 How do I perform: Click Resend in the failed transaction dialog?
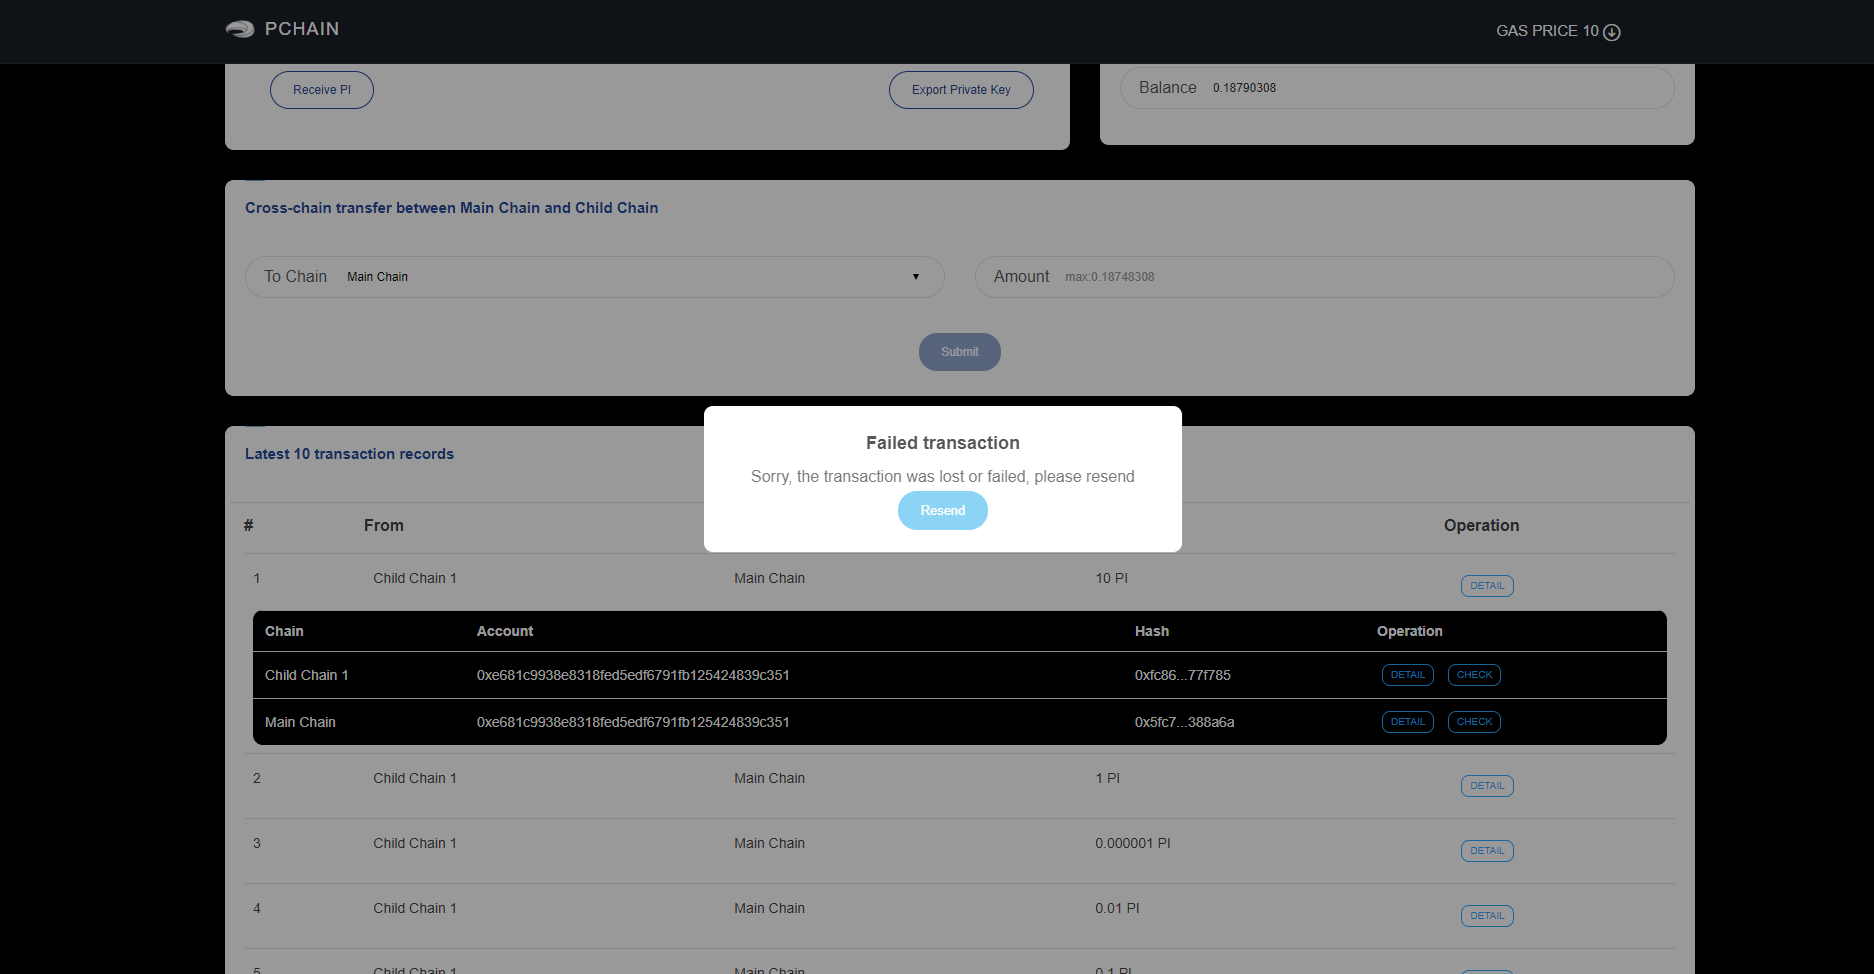[x=942, y=511]
